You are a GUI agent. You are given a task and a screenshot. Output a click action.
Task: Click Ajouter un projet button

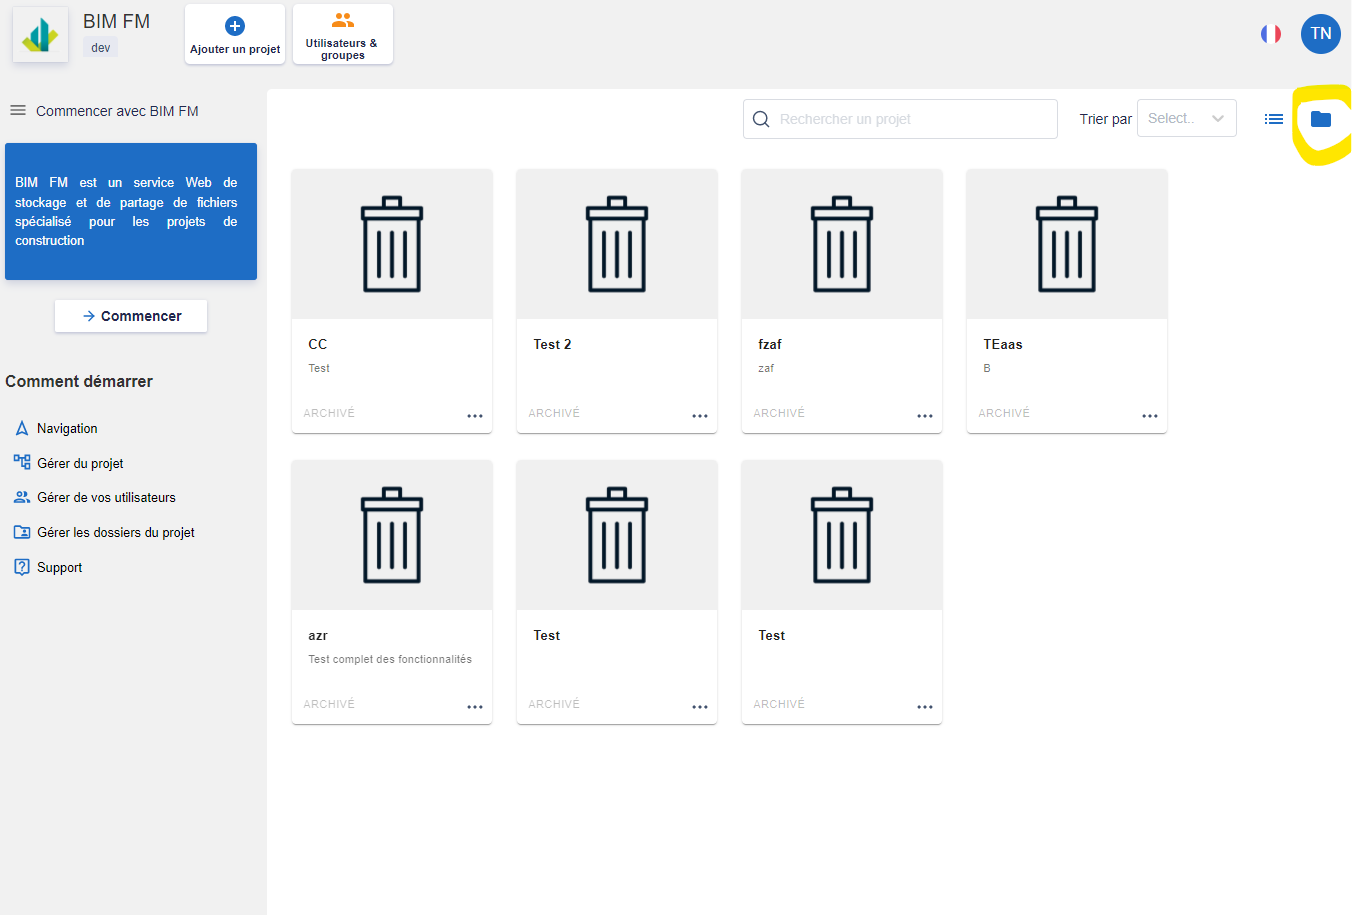[x=235, y=35]
